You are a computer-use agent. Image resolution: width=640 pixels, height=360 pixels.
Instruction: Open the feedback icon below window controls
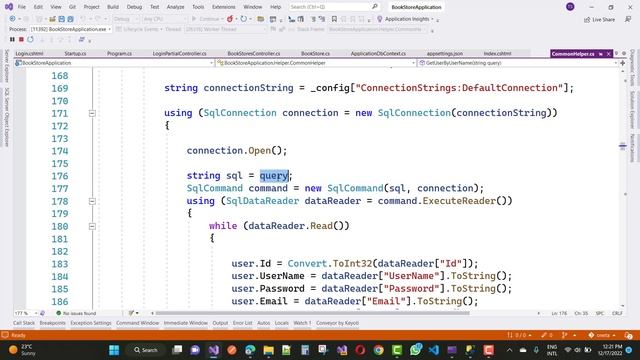point(628,19)
